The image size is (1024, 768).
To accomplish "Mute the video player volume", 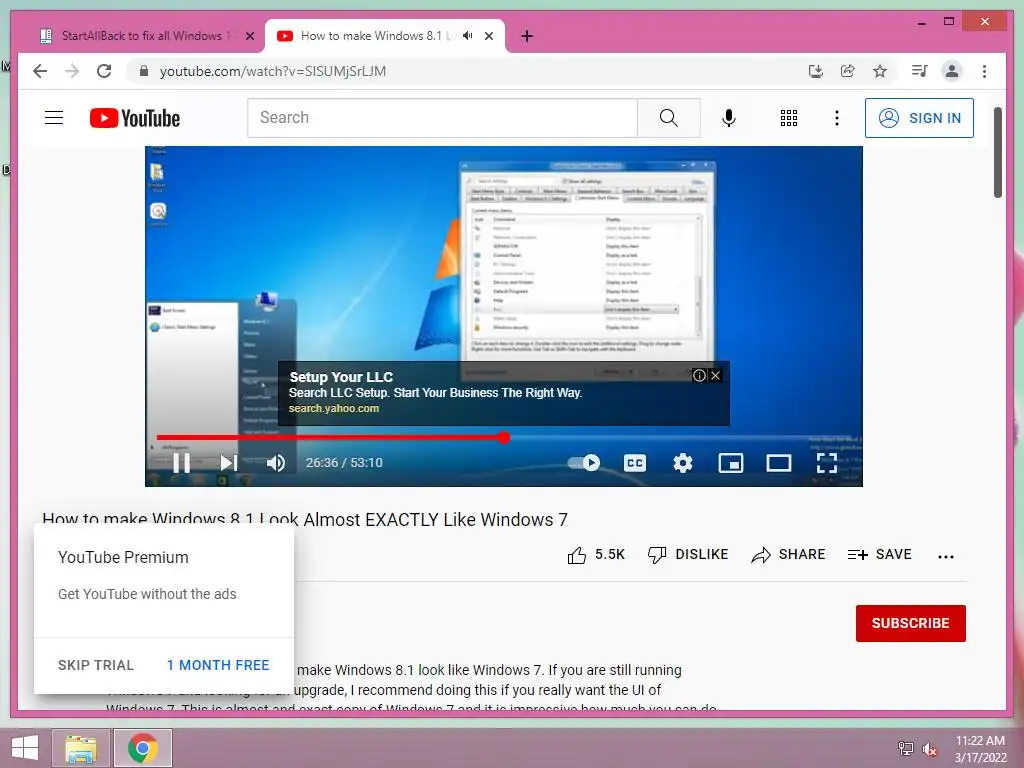I will [276, 463].
